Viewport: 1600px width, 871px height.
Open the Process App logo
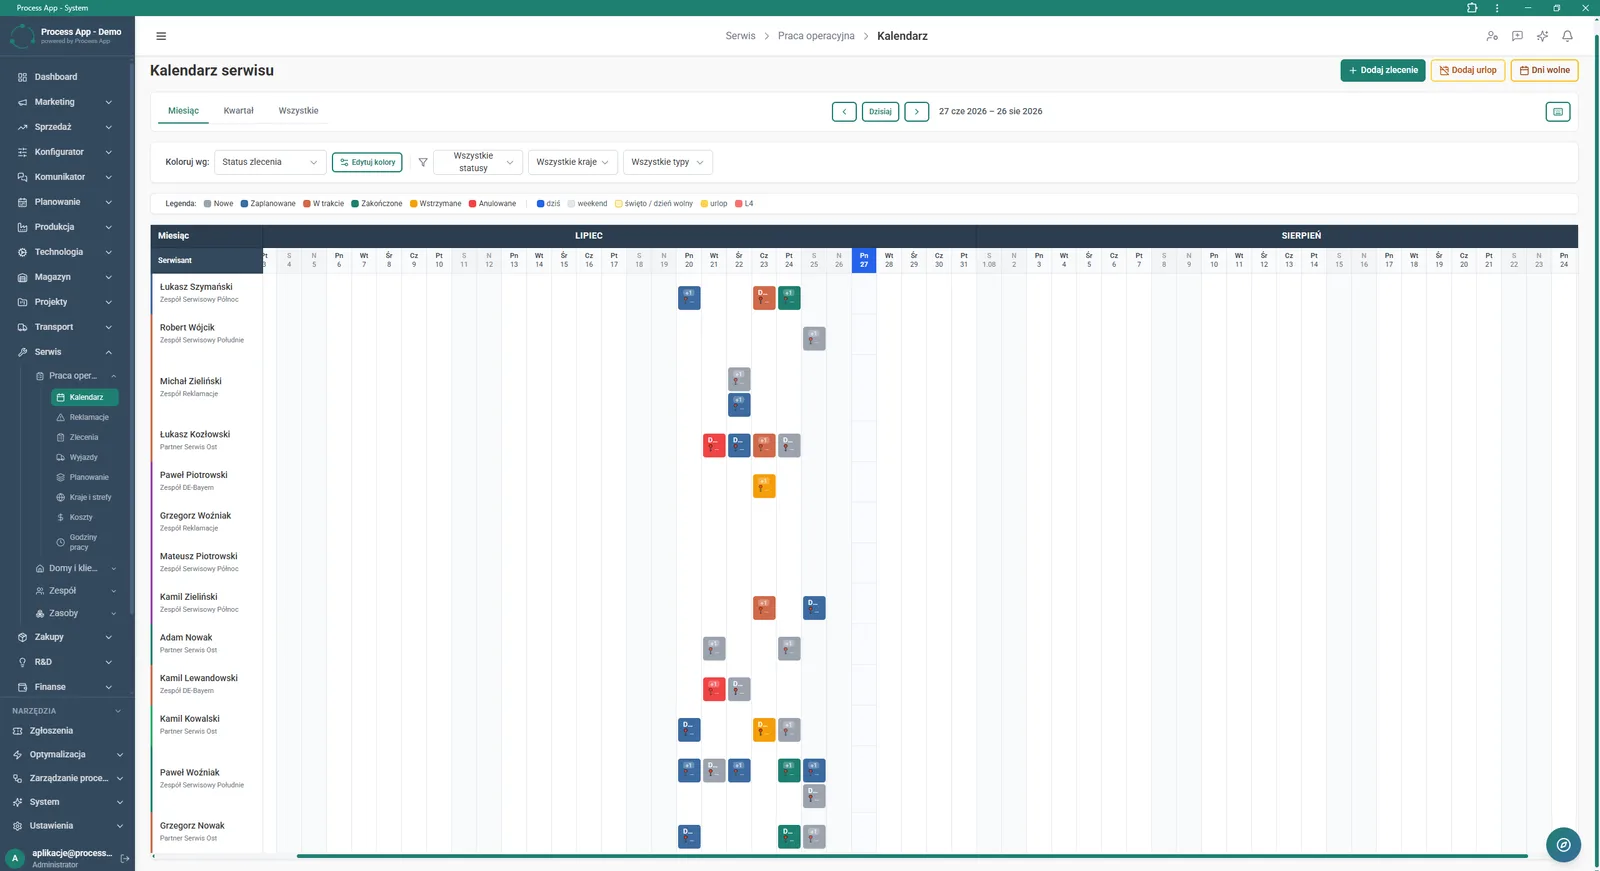22,36
